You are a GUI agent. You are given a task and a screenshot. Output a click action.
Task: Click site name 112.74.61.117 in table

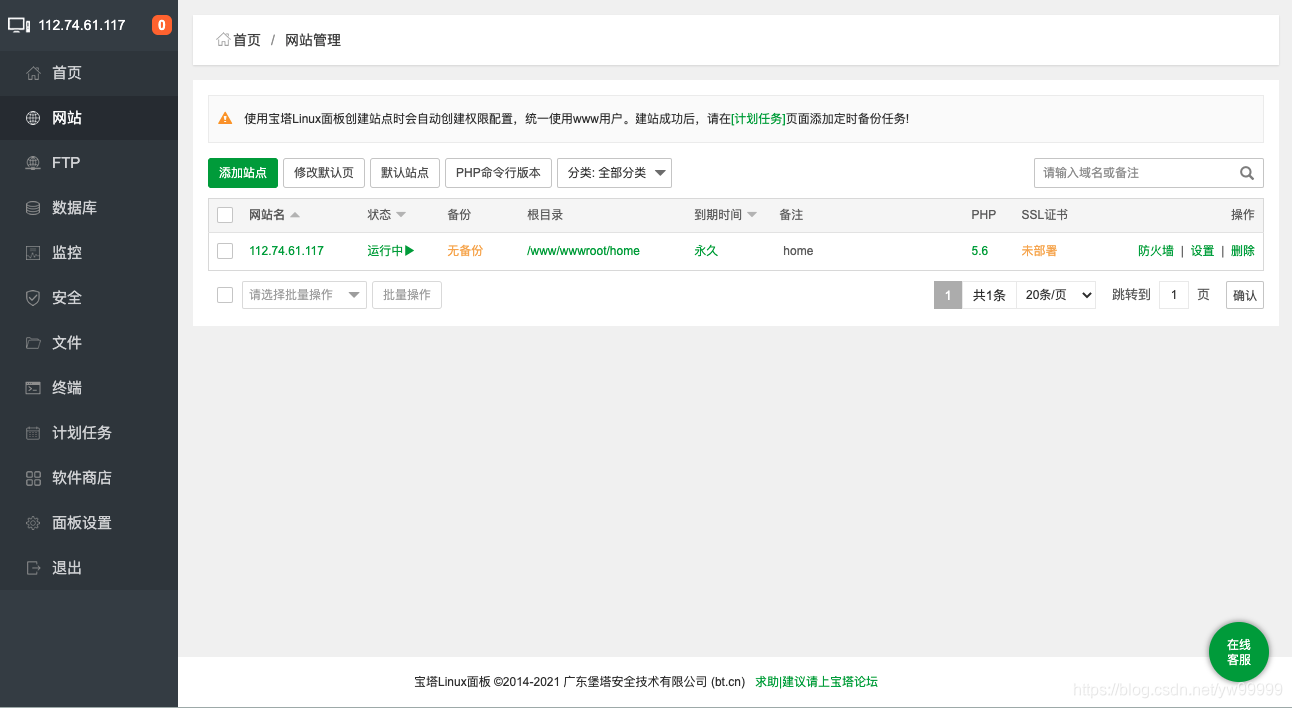pos(286,251)
